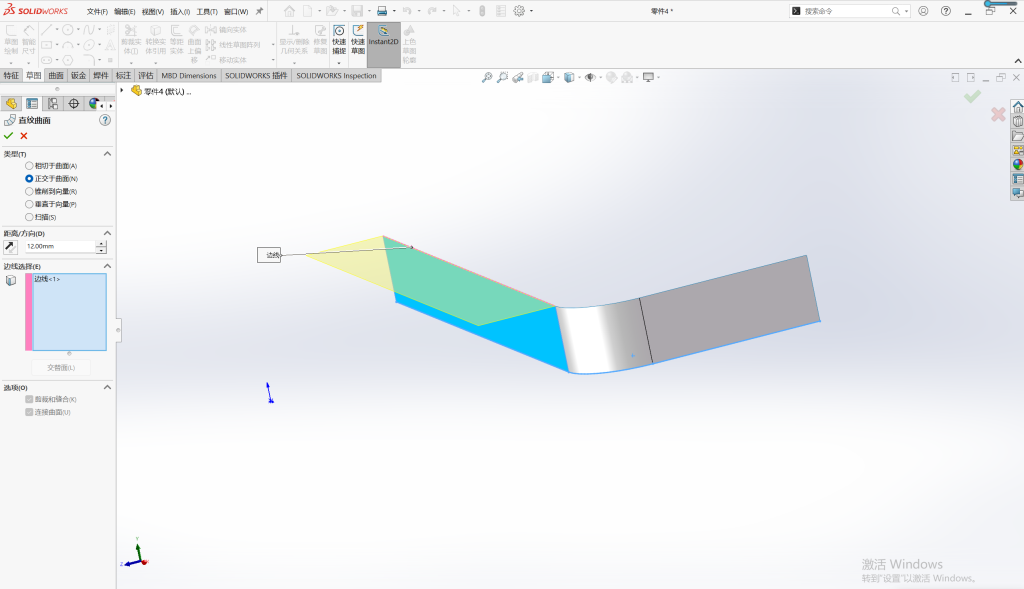Image resolution: width=1024 pixels, height=589 pixels.
Task: Open the ConfigurationManager tab icon
Action: [53, 104]
